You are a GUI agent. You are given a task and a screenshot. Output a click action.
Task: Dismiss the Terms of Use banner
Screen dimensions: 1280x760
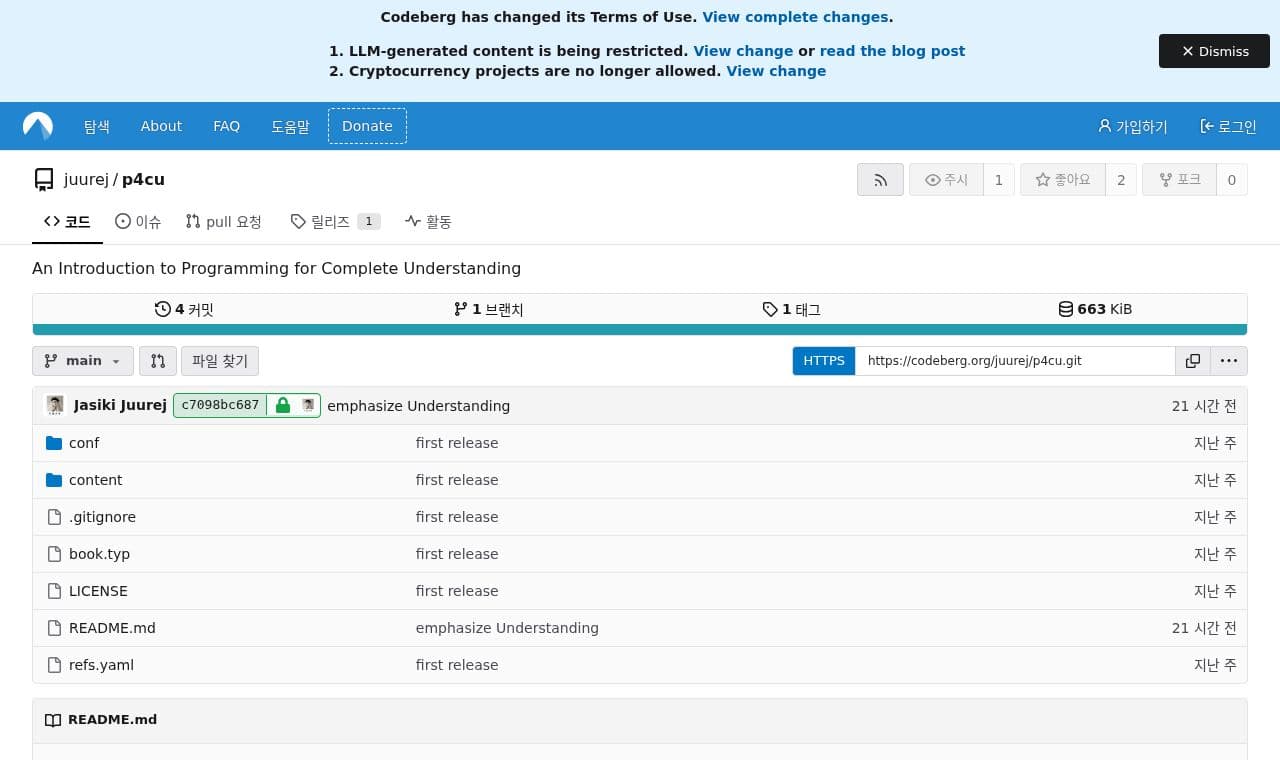point(1214,51)
